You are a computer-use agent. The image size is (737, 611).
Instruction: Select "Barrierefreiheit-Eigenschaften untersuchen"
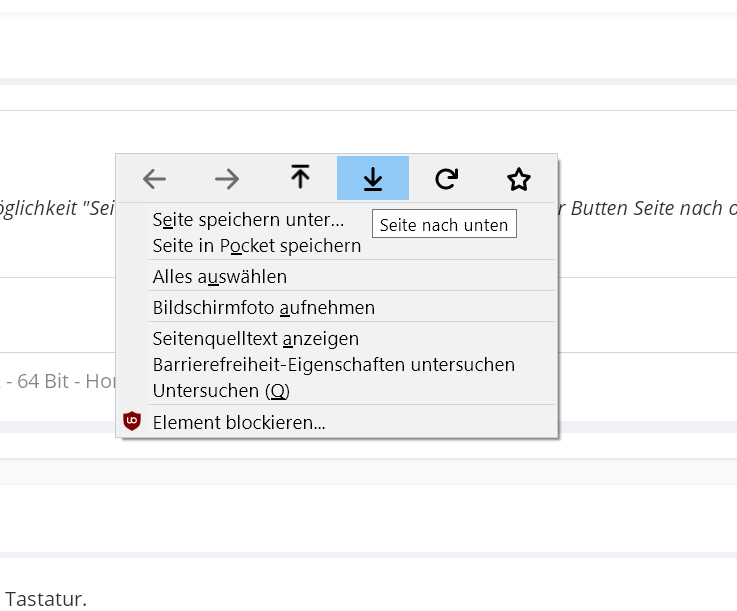click(x=333, y=364)
